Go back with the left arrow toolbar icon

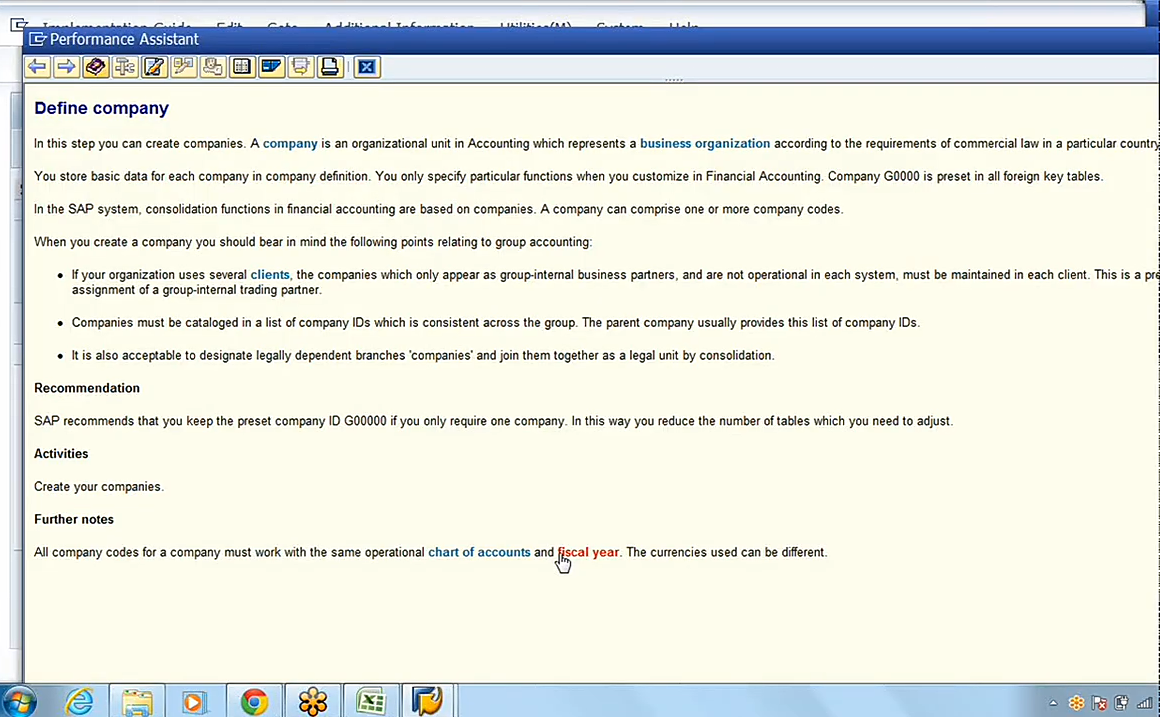click(x=37, y=67)
